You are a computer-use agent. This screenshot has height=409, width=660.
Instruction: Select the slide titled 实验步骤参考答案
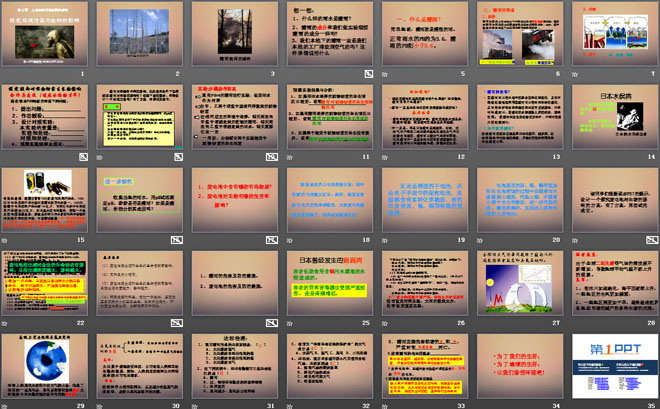pyautogui.click(x=235, y=117)
